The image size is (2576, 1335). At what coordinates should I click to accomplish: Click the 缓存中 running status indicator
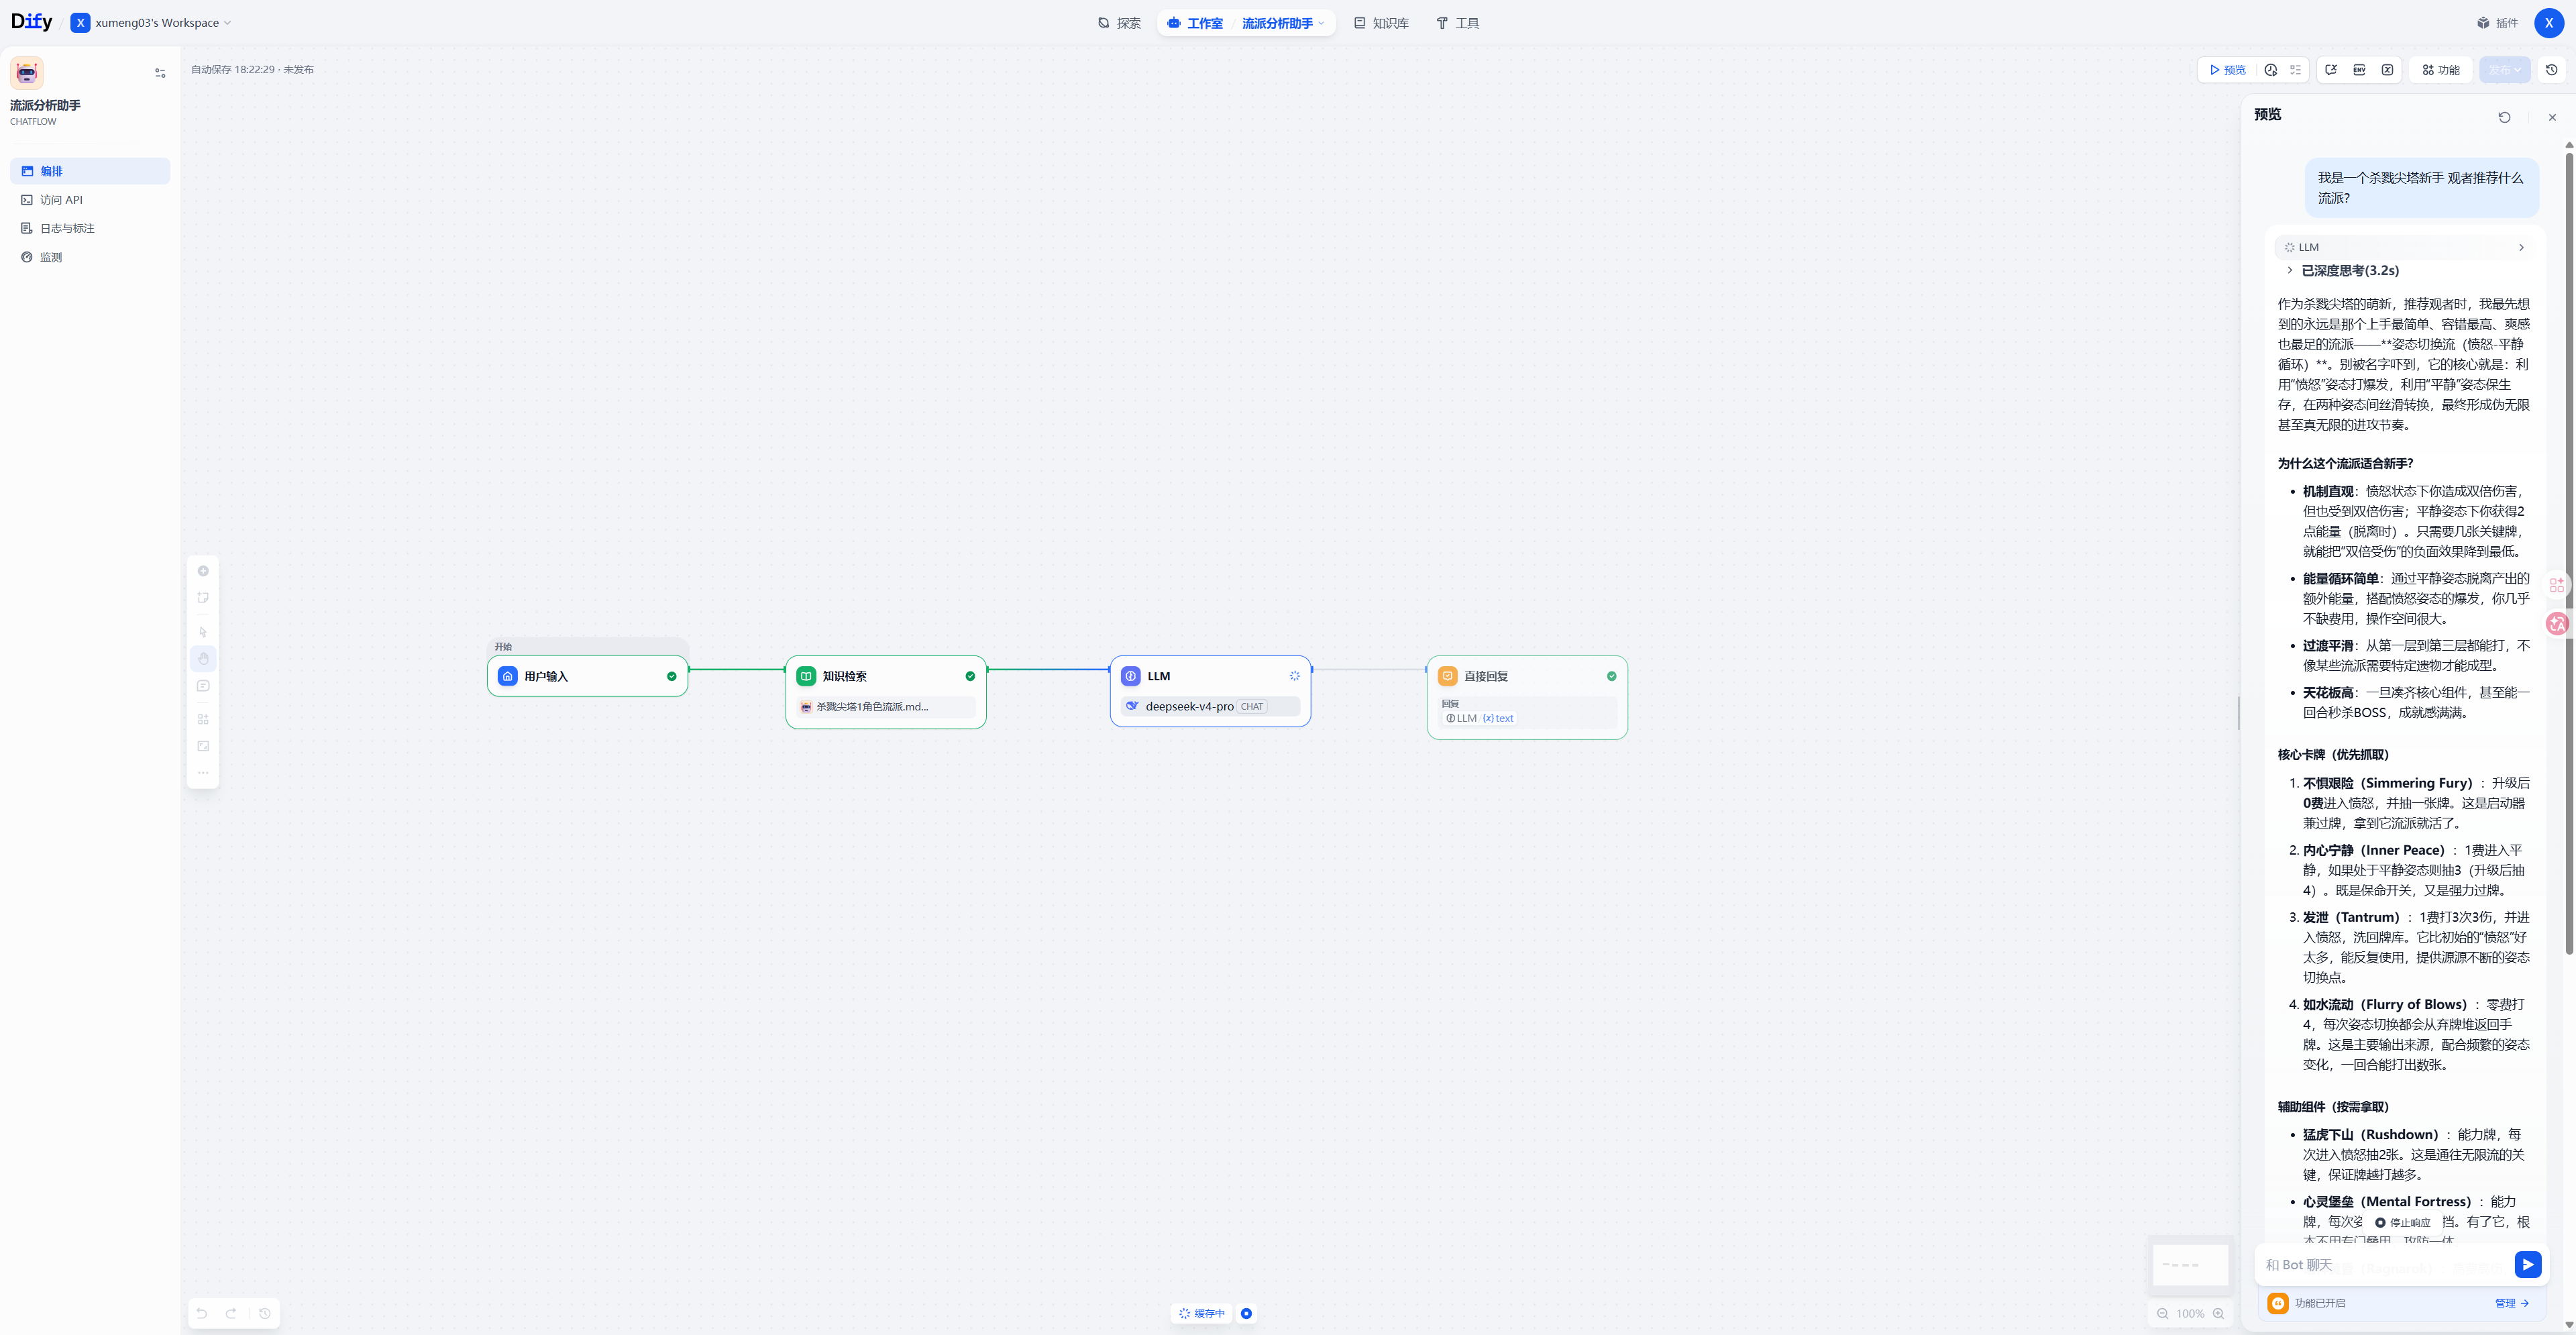pyautogui.click(x=1202, y=1314)
